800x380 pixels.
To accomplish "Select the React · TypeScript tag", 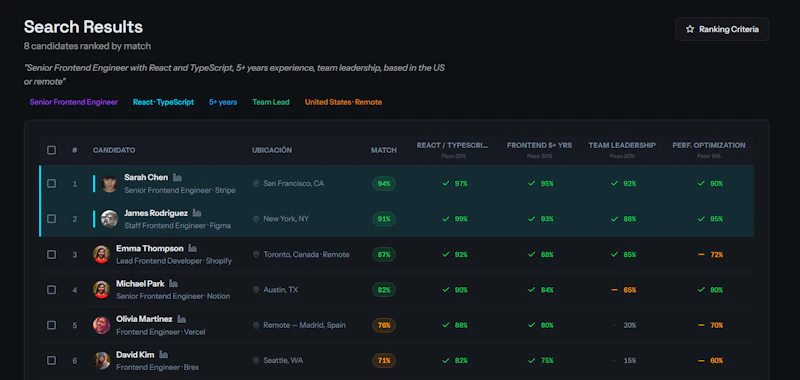I will pyautogui.click(x=163, y=102).
